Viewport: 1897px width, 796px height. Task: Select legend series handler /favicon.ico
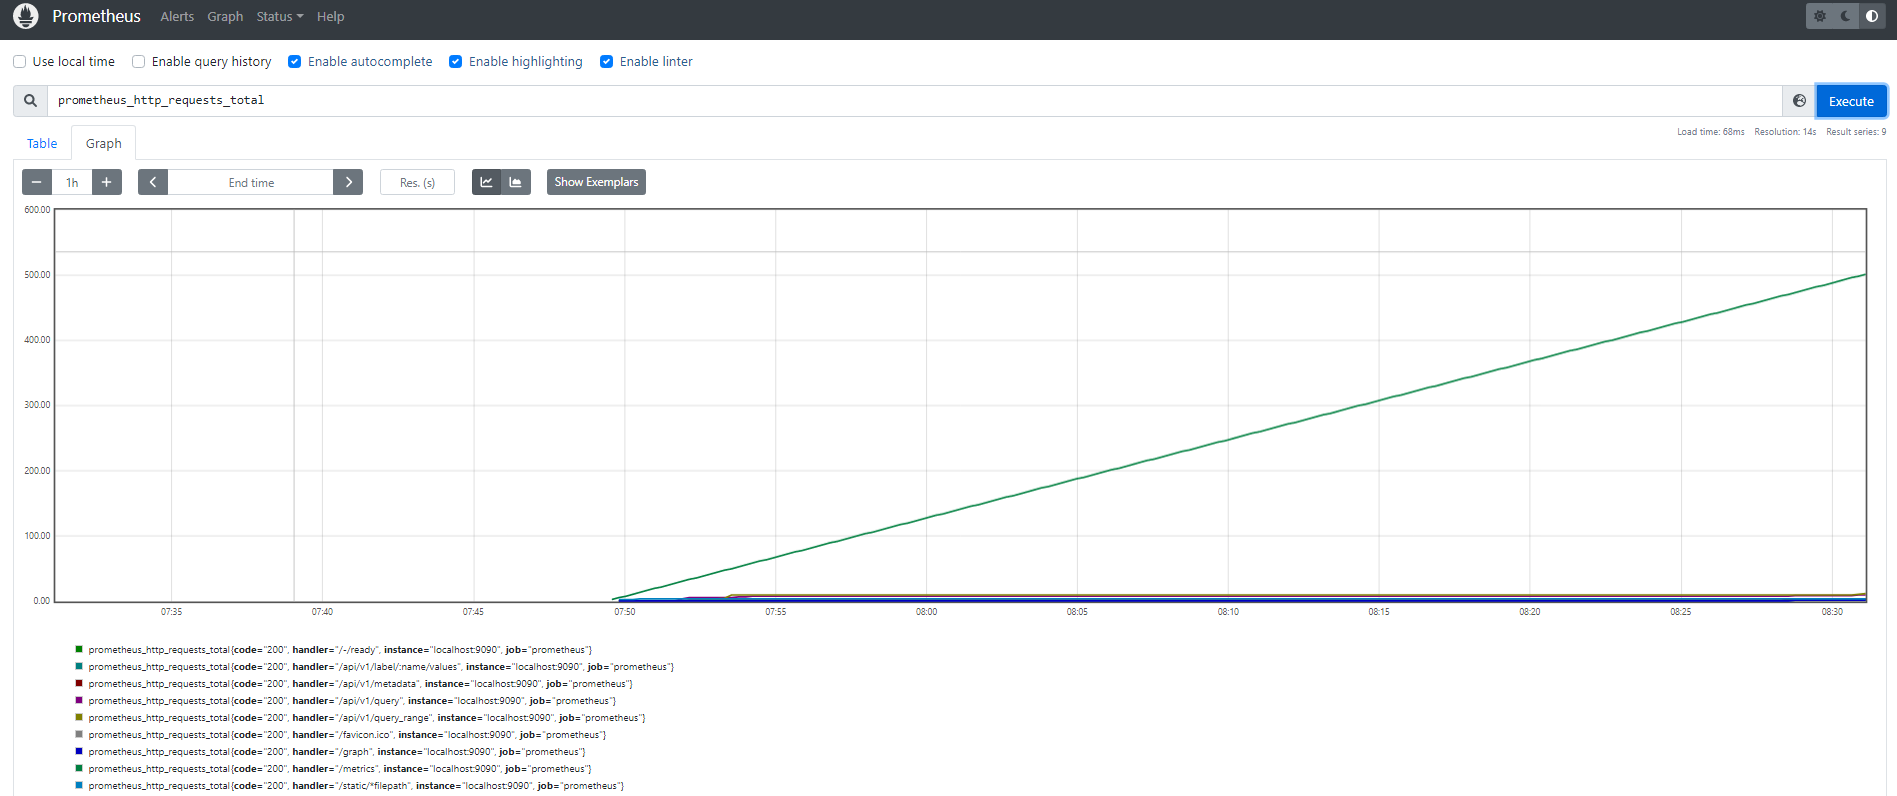(x=347, y=735)
